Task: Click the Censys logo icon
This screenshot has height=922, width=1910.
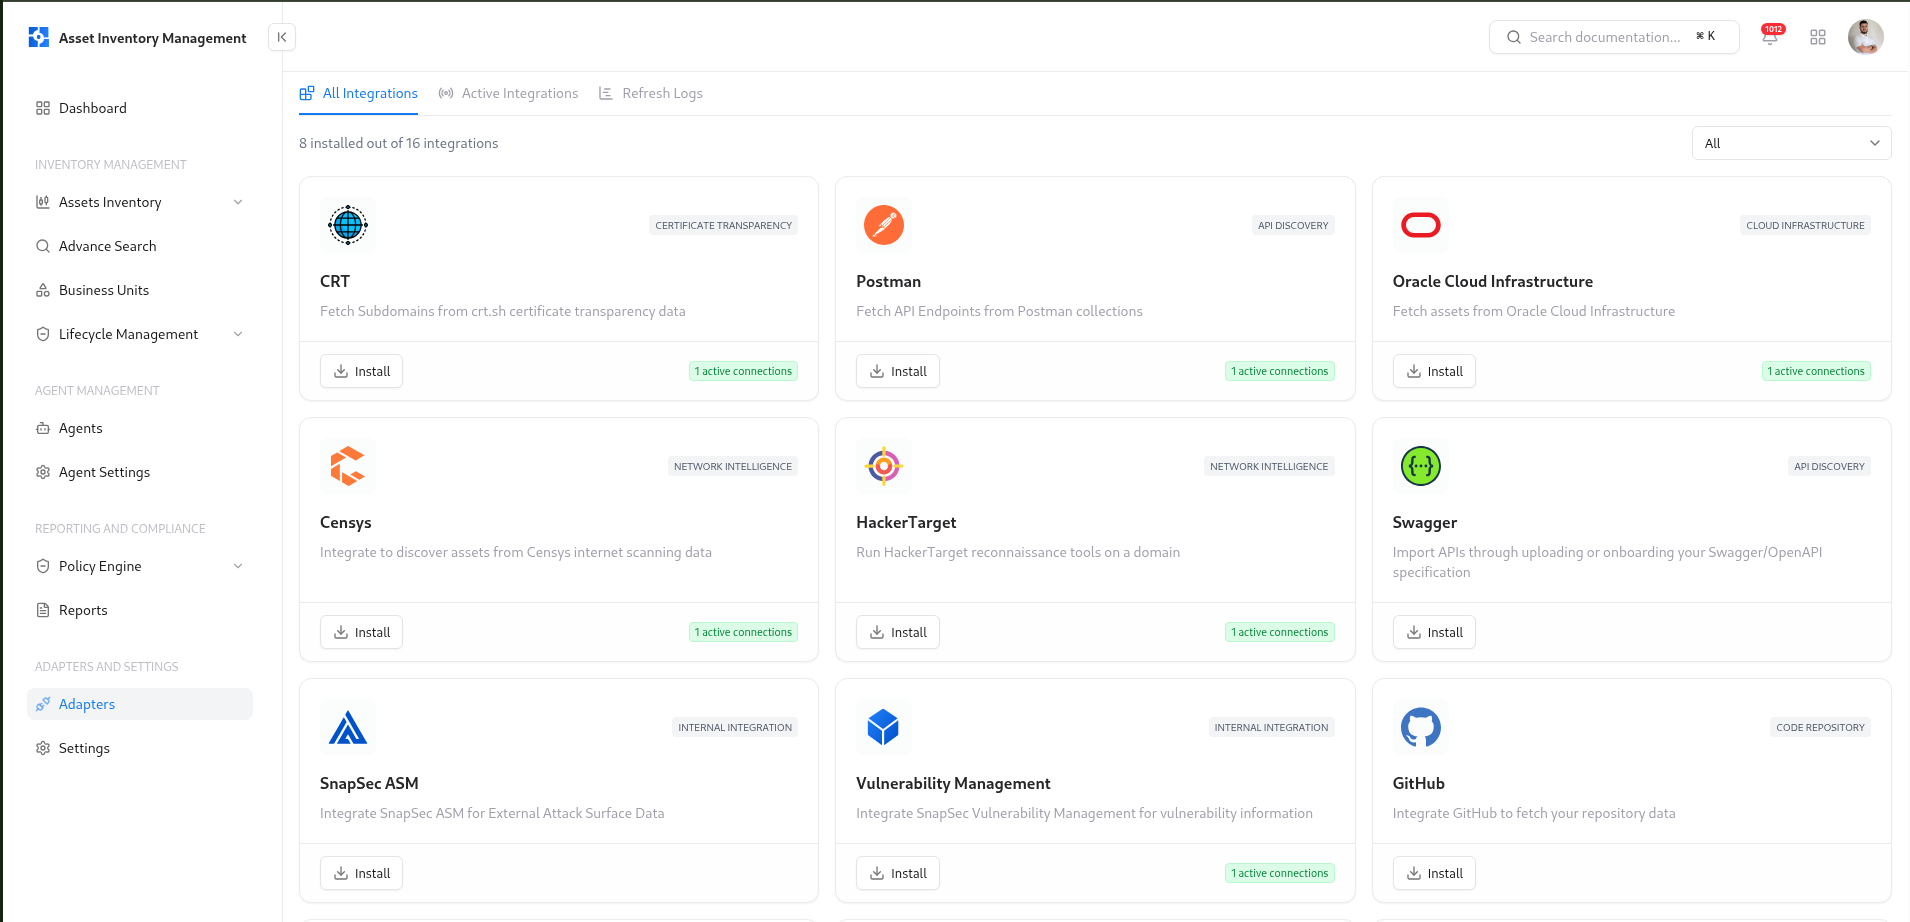Action: (348, 466)
